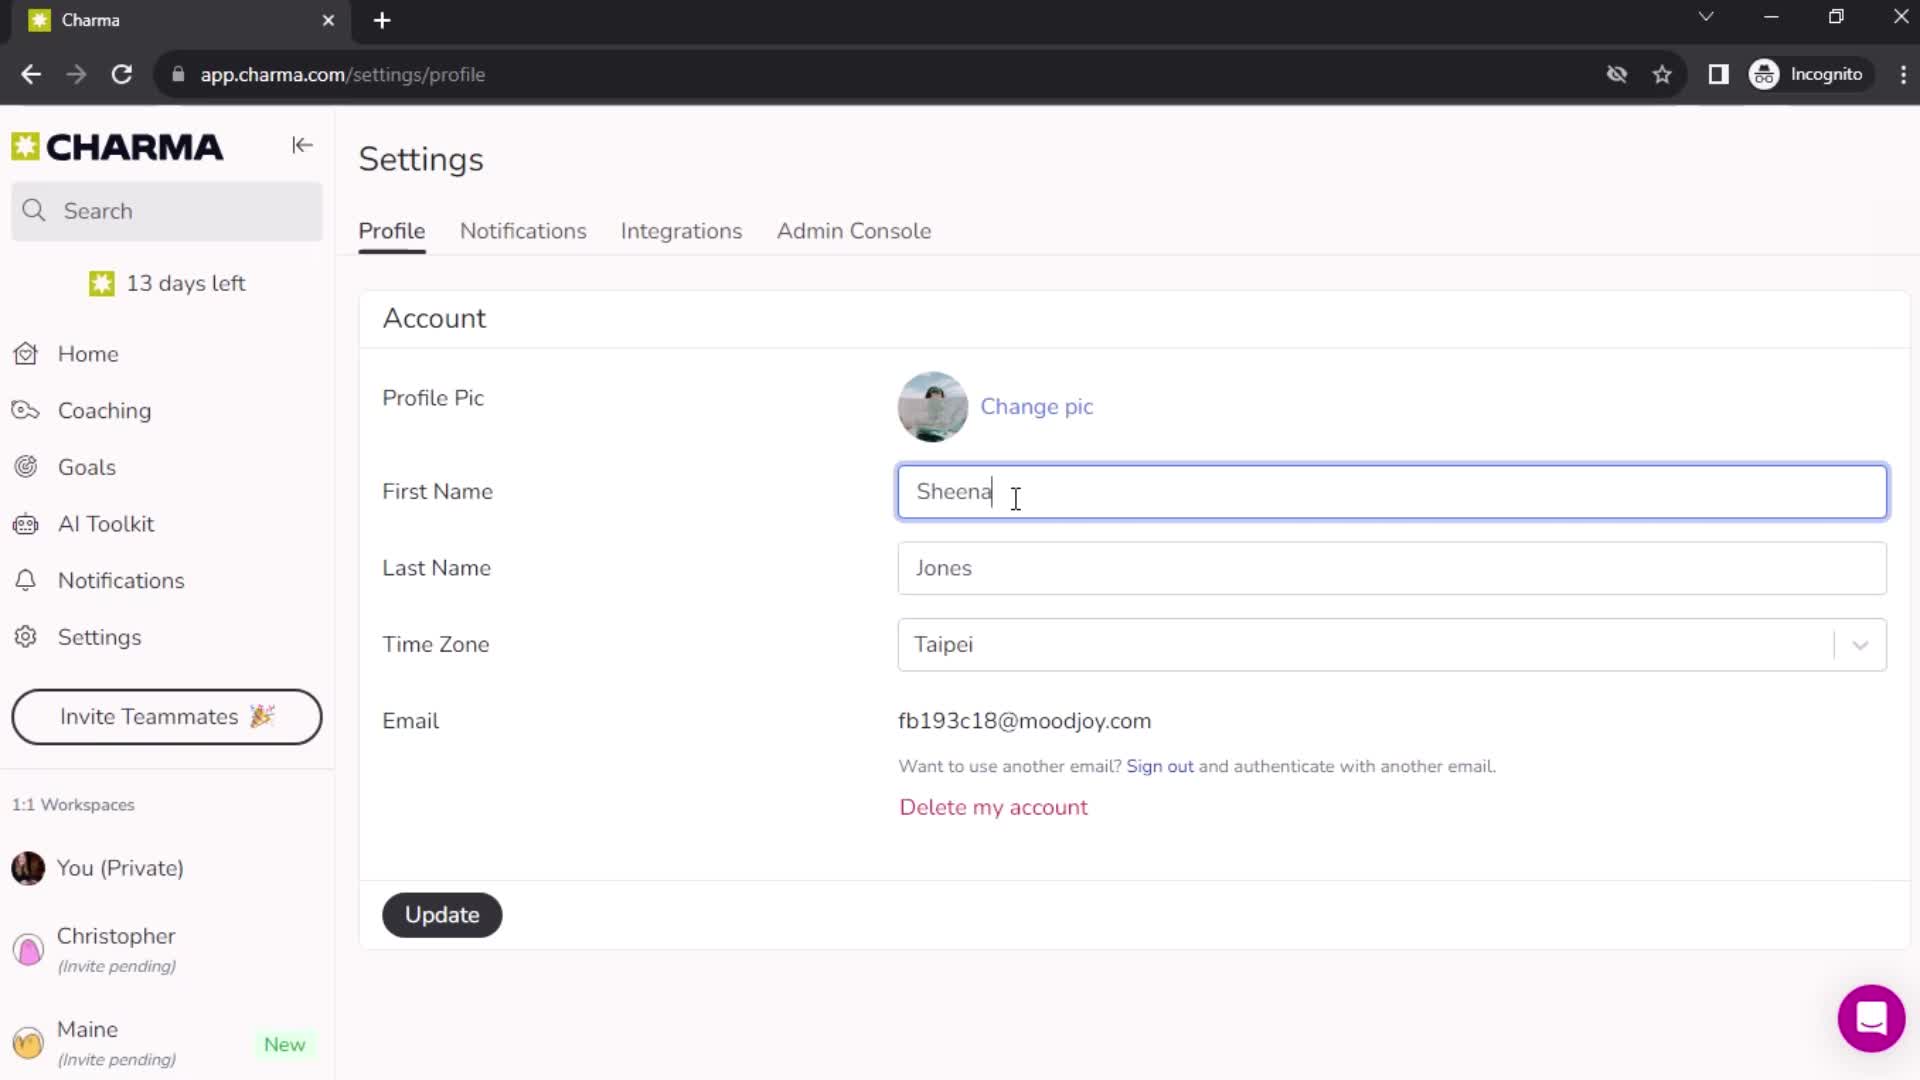Viewport: 1920px width, 1080px height.
Task: Click Delete my account link
Action: [992, 807]
